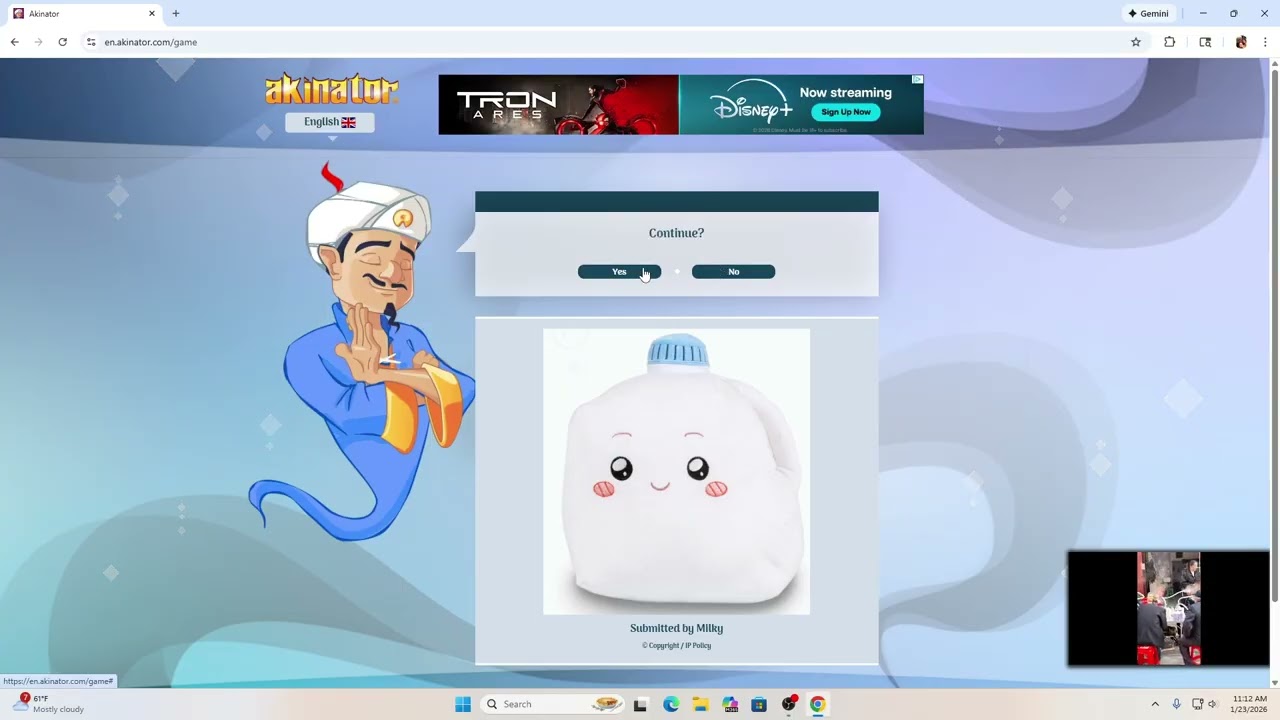Launch Microsoft Edge from the taskbar
Screen dimensions: 1280x720
click(x=670, y=704)
